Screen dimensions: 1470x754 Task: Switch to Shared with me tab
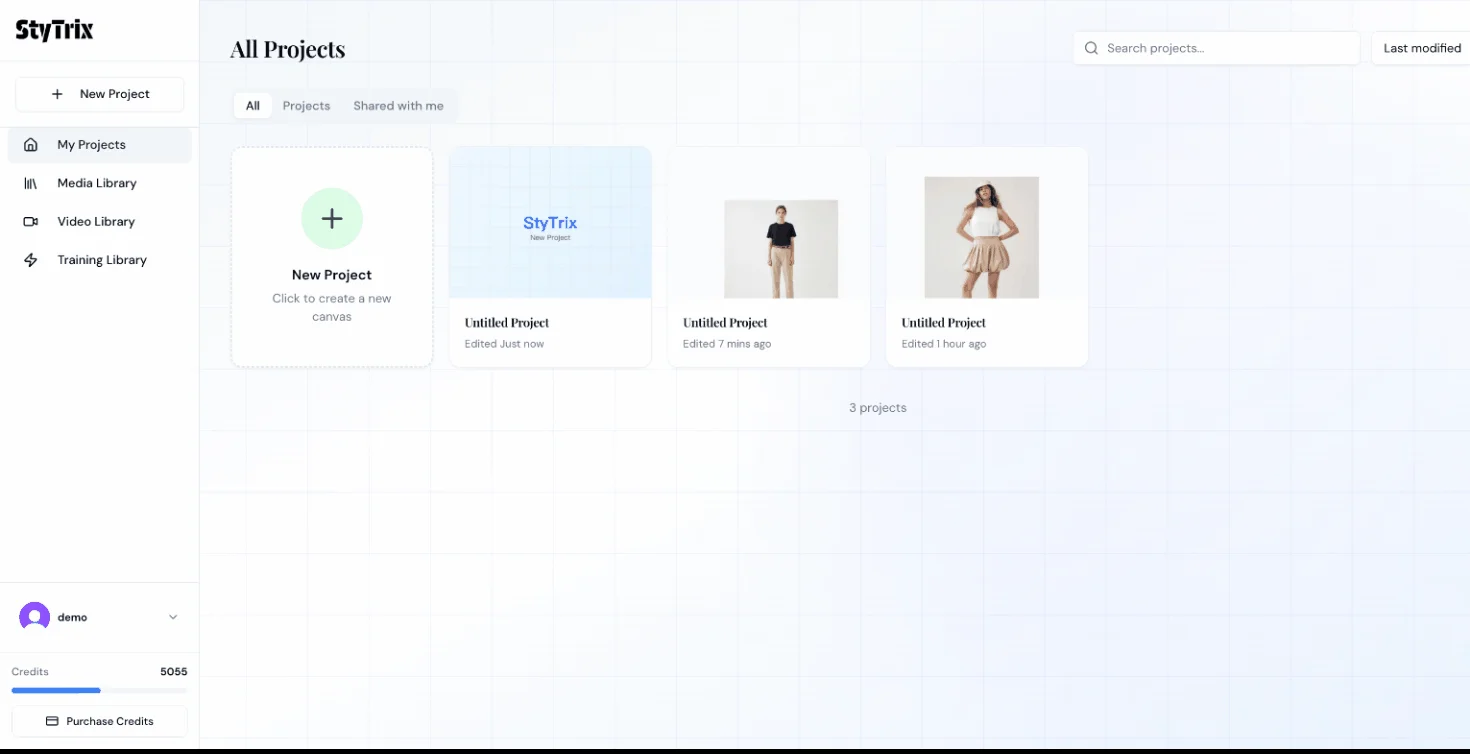pos(398,106)
